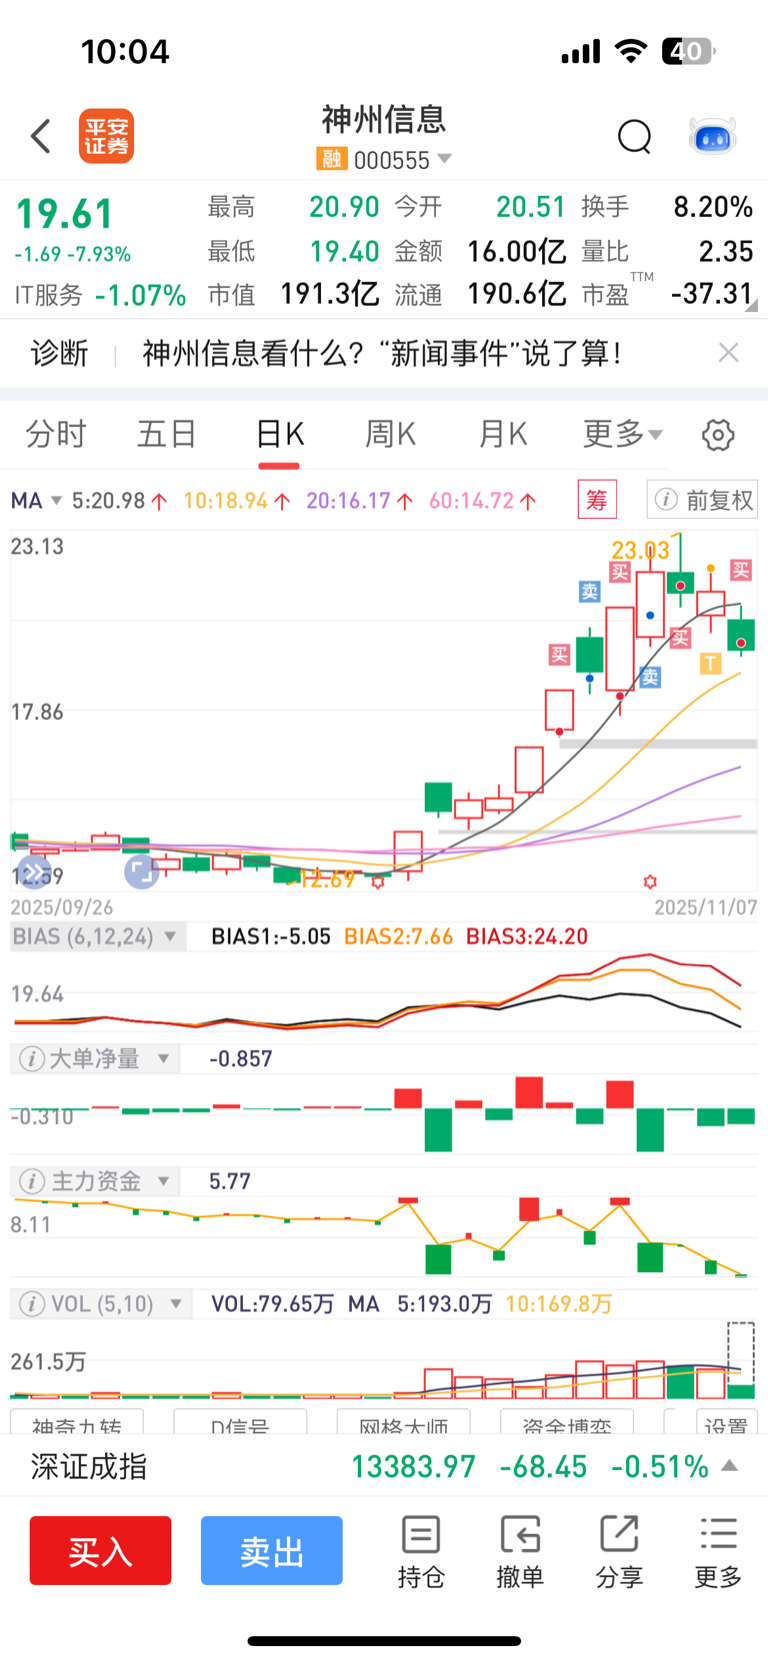Expand the 深证成指 index bar arrow
Screen dimensions: 768x1663
pos(730,1466)
